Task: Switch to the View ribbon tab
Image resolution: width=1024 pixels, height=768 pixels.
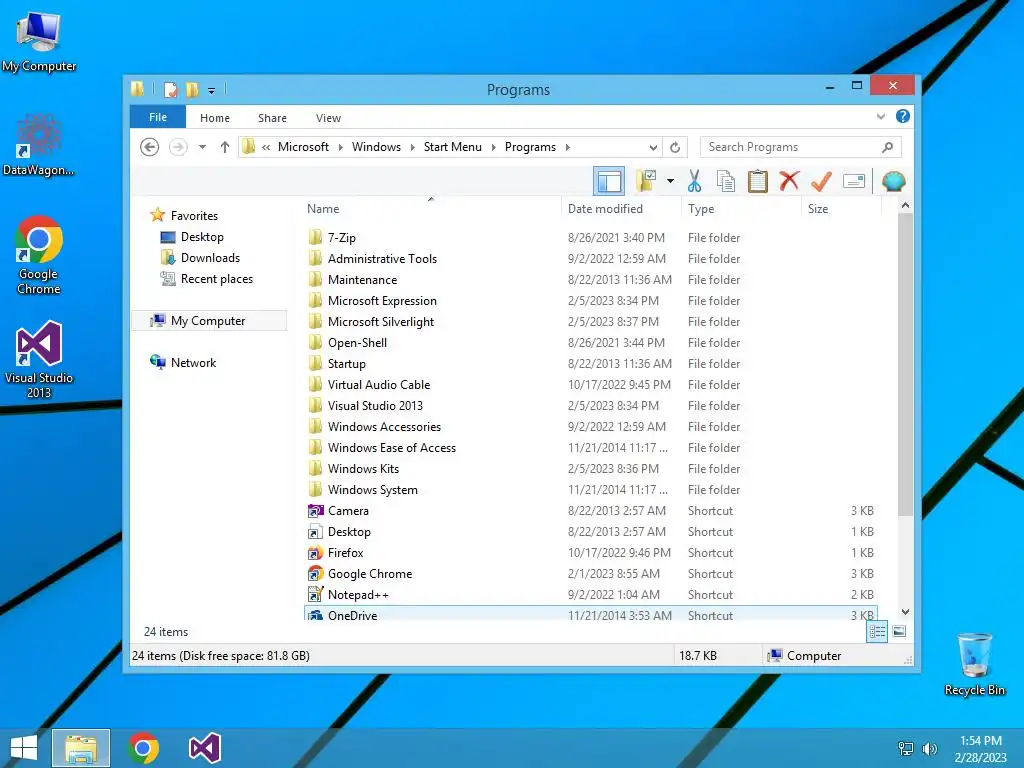Action: (x=328, y=118)
